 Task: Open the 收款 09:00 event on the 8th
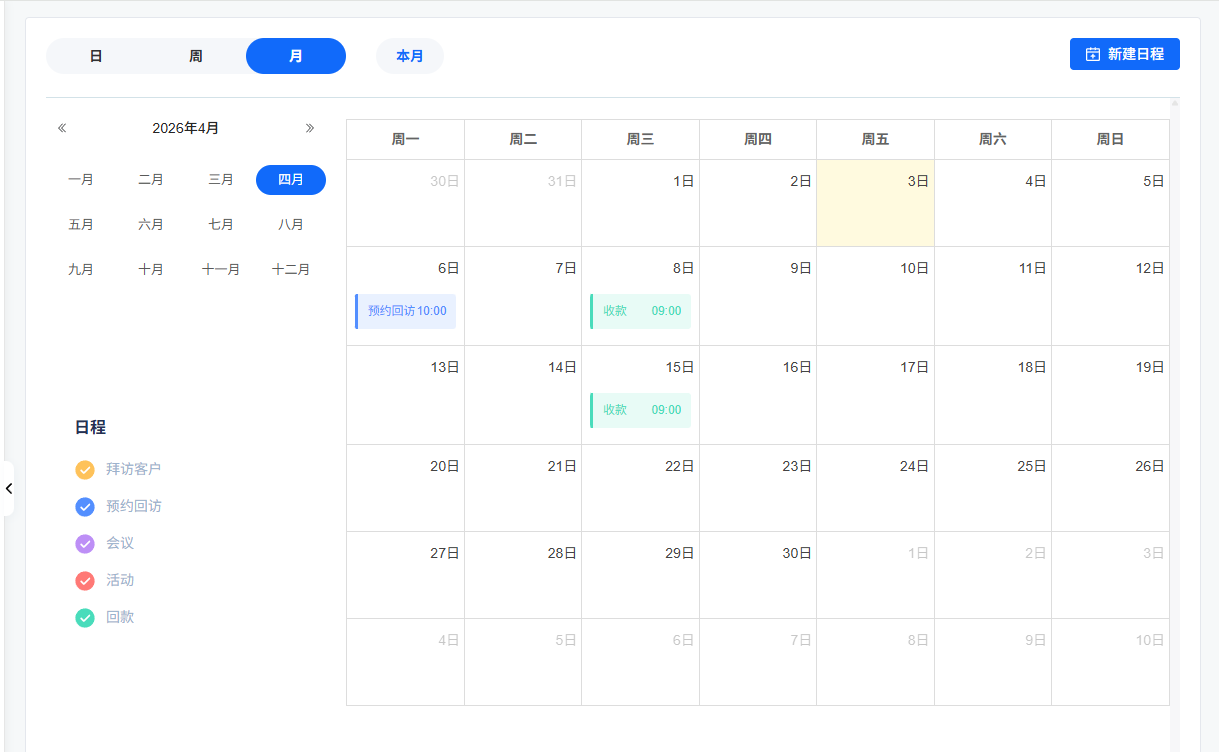[x=641, y=311]
